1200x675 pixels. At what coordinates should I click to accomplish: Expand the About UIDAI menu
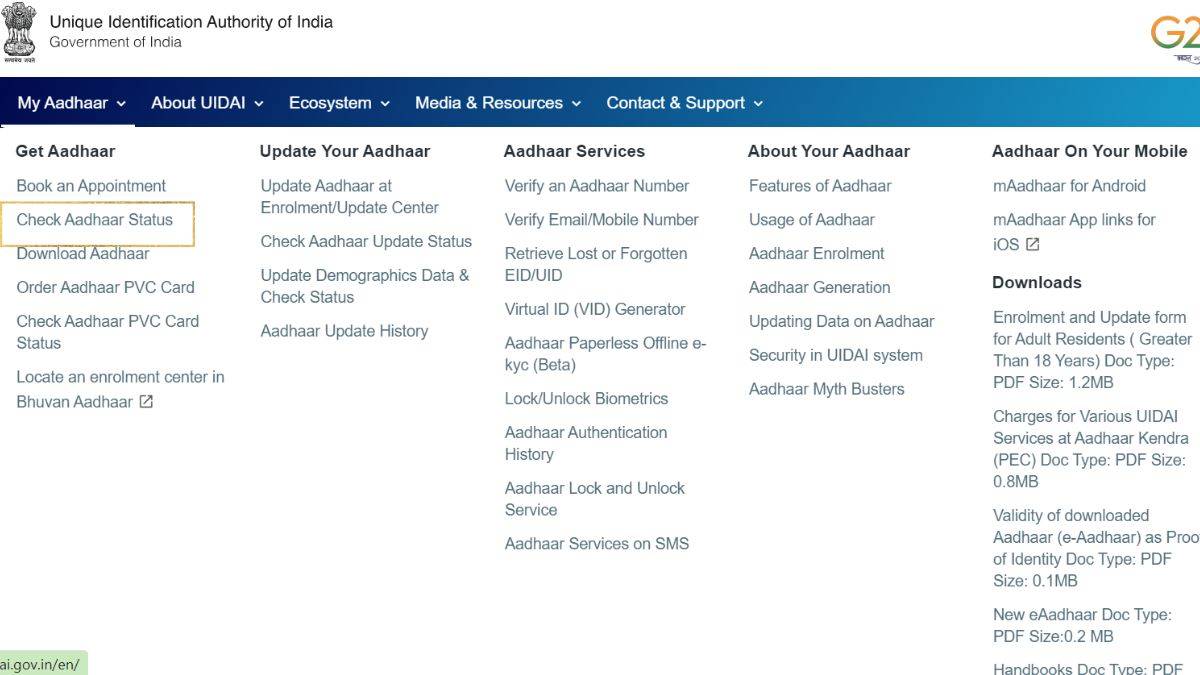[x=207, y=103]
